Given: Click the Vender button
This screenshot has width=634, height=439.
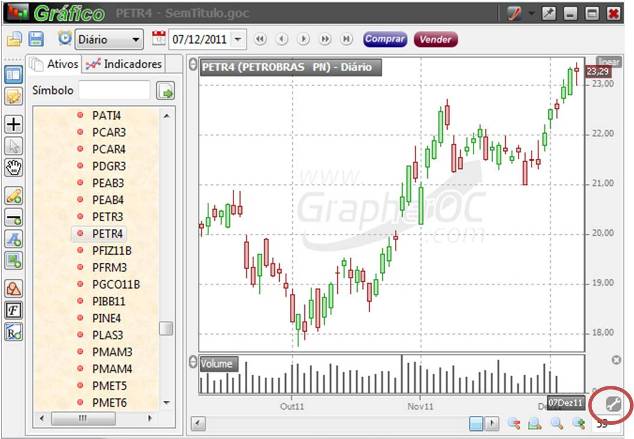Looking at the screenshot, I should pos(435,40).
